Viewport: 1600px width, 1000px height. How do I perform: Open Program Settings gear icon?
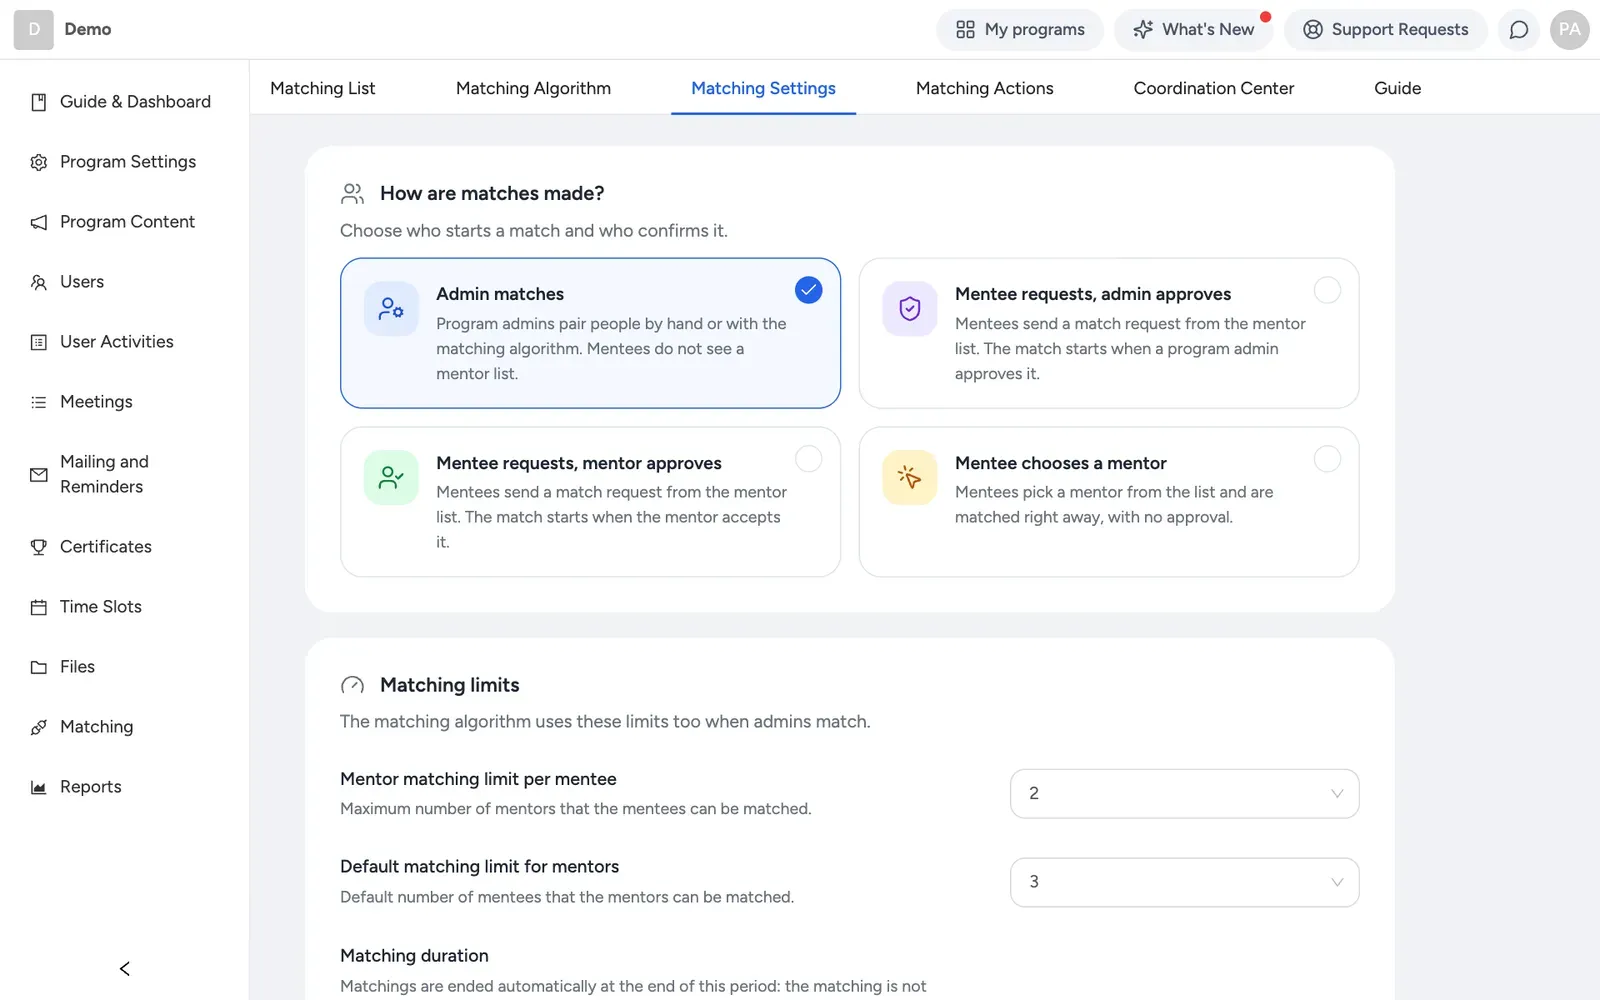click(x=39, y=162)
